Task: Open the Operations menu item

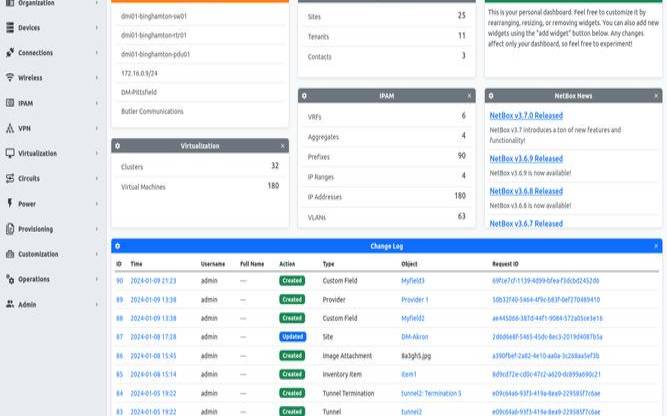Action: [x=33, y=279]
